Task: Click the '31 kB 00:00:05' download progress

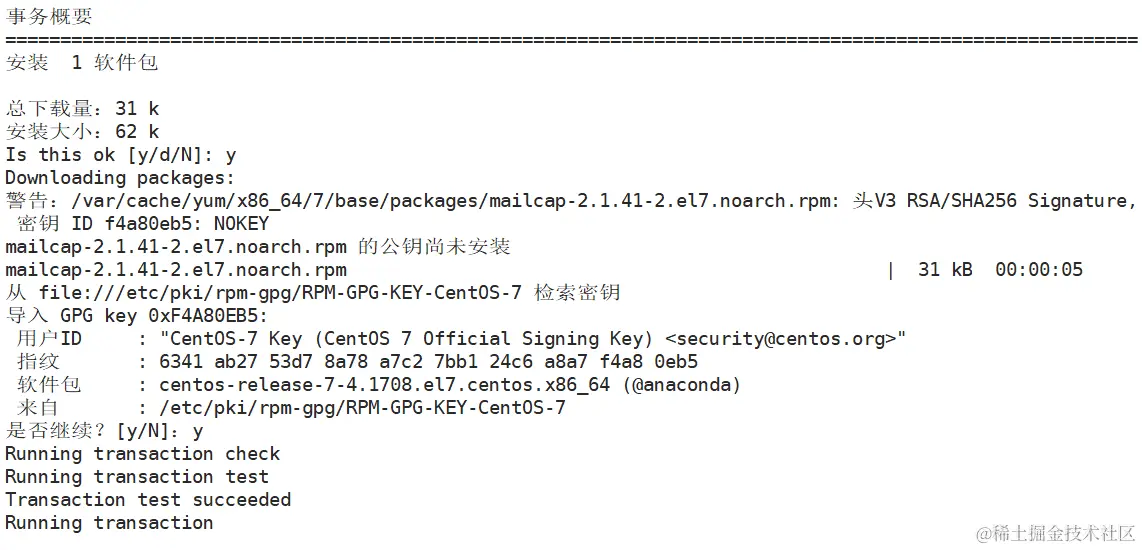Action: click(x=1000, y=270)
